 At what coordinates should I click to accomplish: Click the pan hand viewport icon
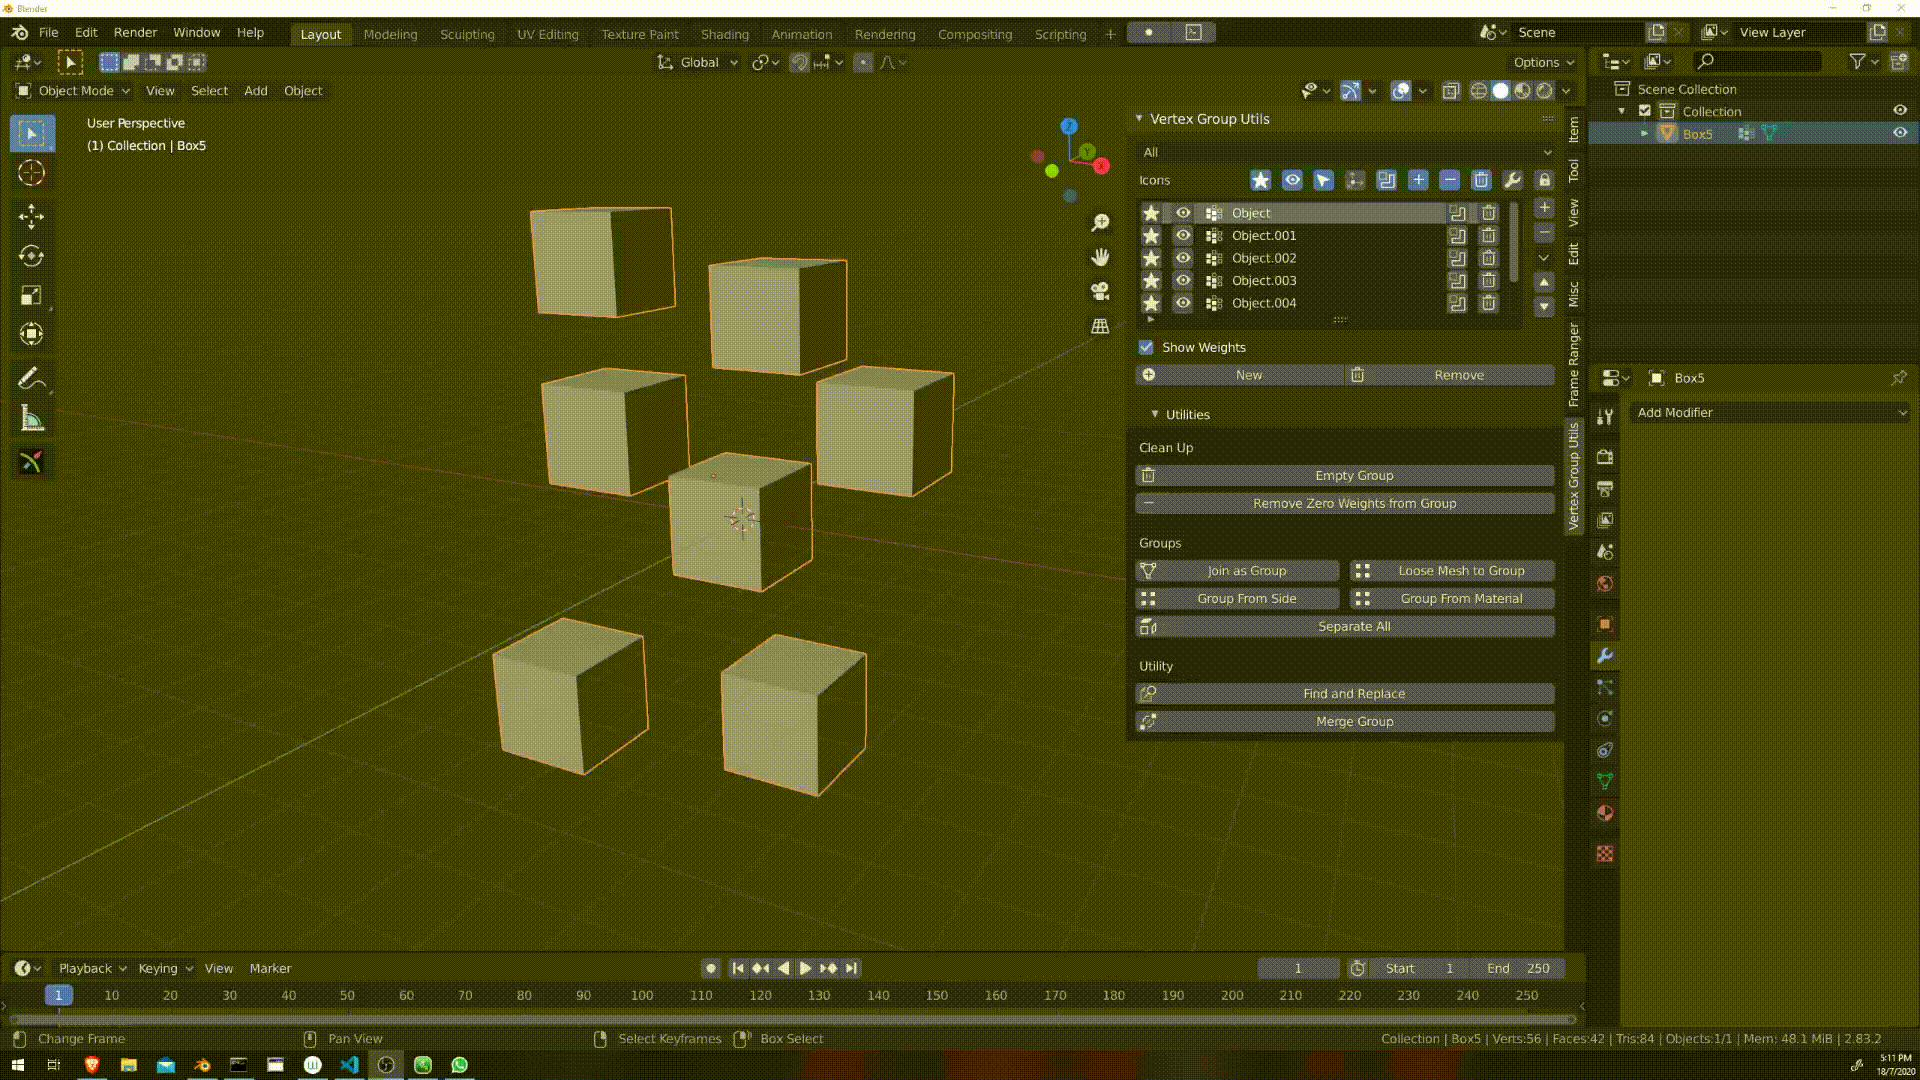1100,257
